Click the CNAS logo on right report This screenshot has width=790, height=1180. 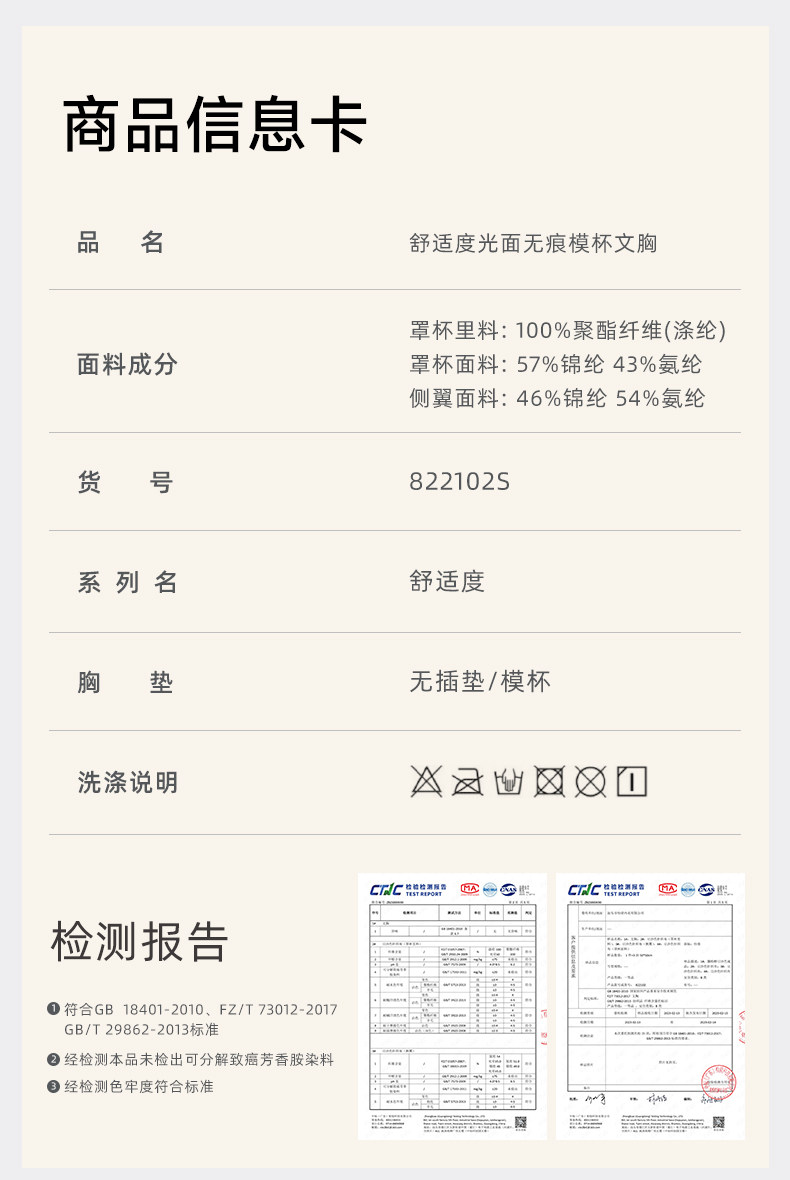[x=708, y=888]
